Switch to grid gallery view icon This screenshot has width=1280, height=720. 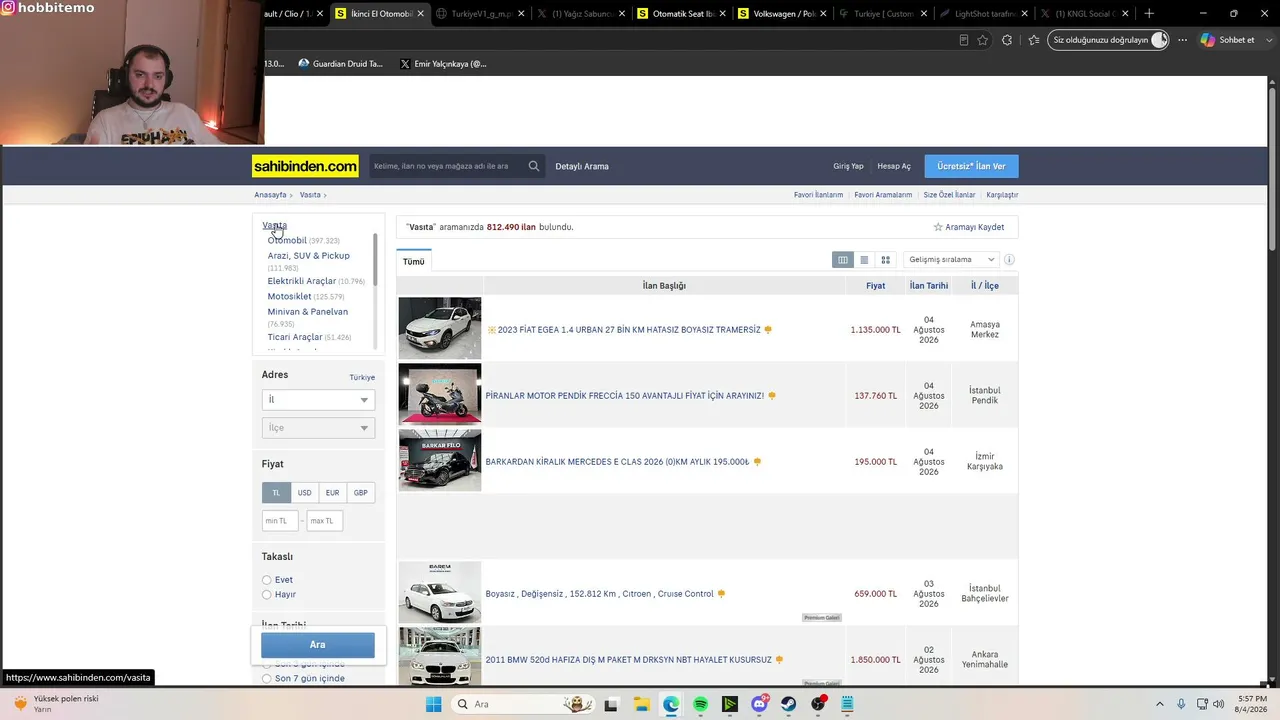885,260
